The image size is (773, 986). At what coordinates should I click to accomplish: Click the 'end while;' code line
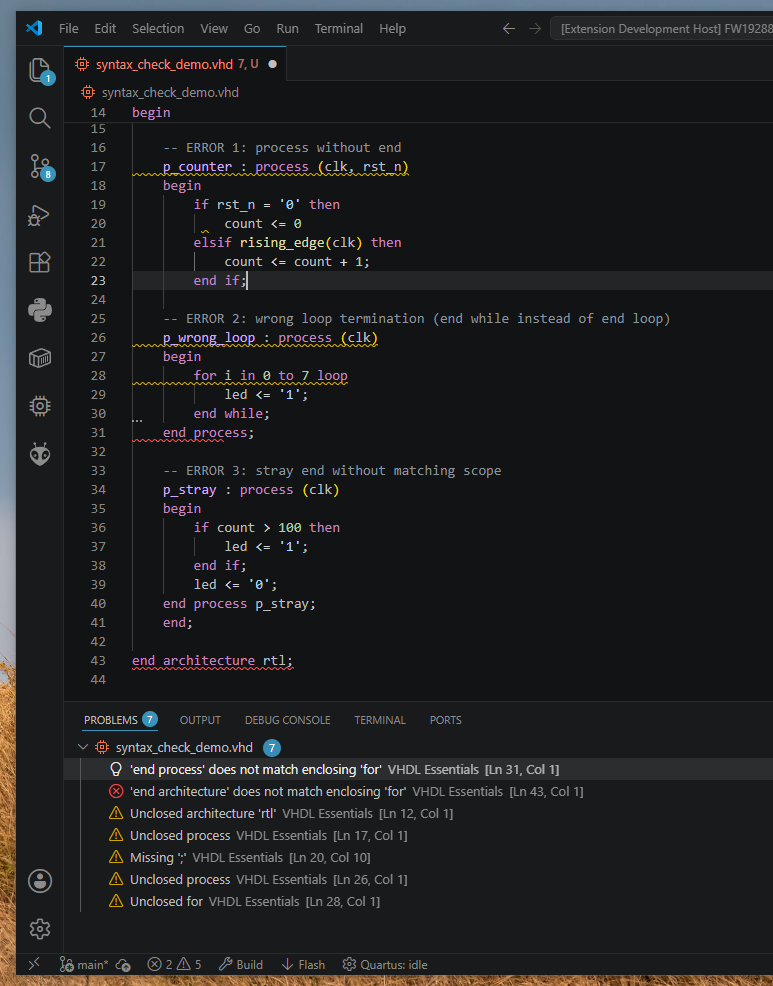[x=231, y=413]
